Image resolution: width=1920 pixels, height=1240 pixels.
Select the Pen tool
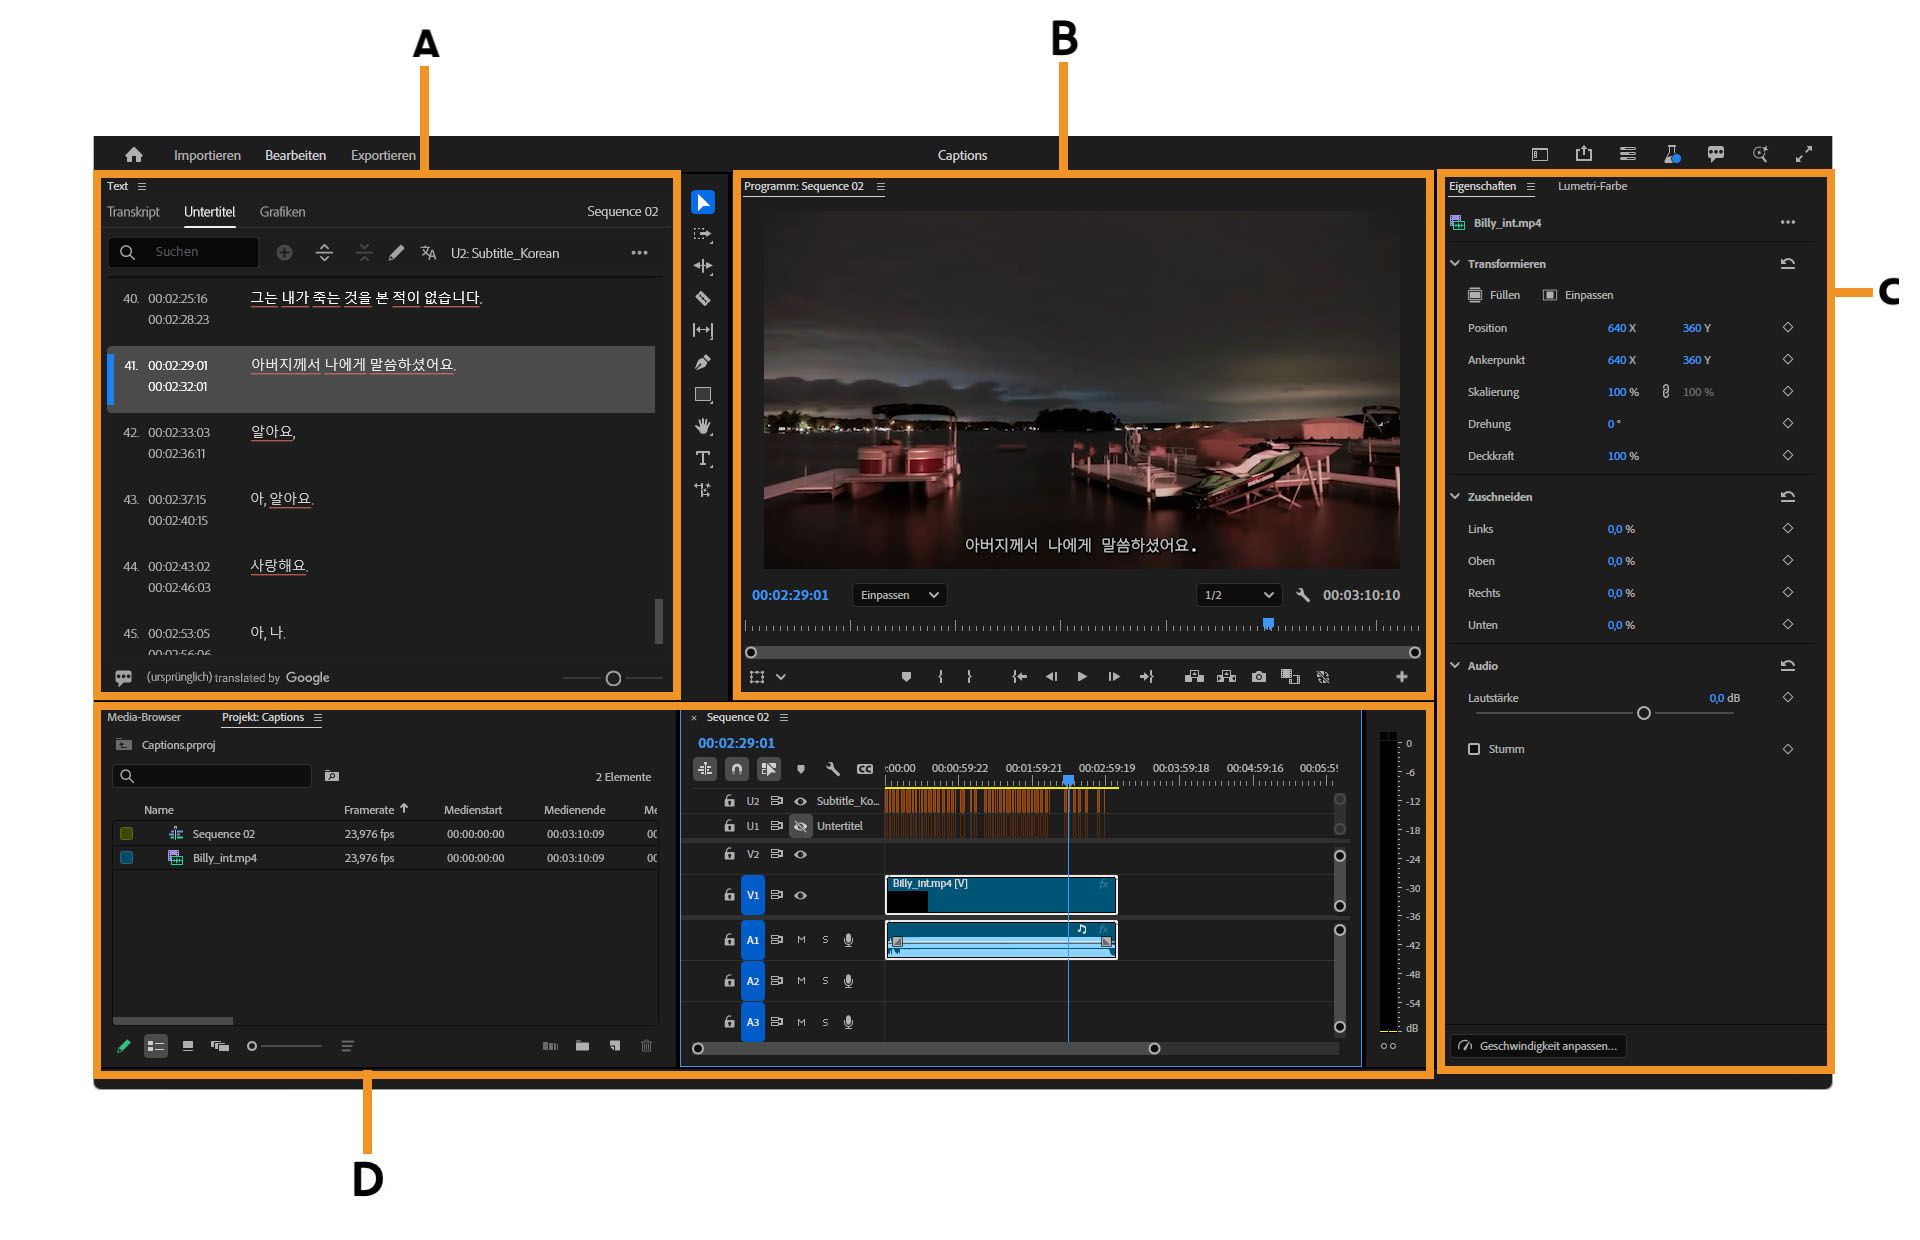point(703,362)
